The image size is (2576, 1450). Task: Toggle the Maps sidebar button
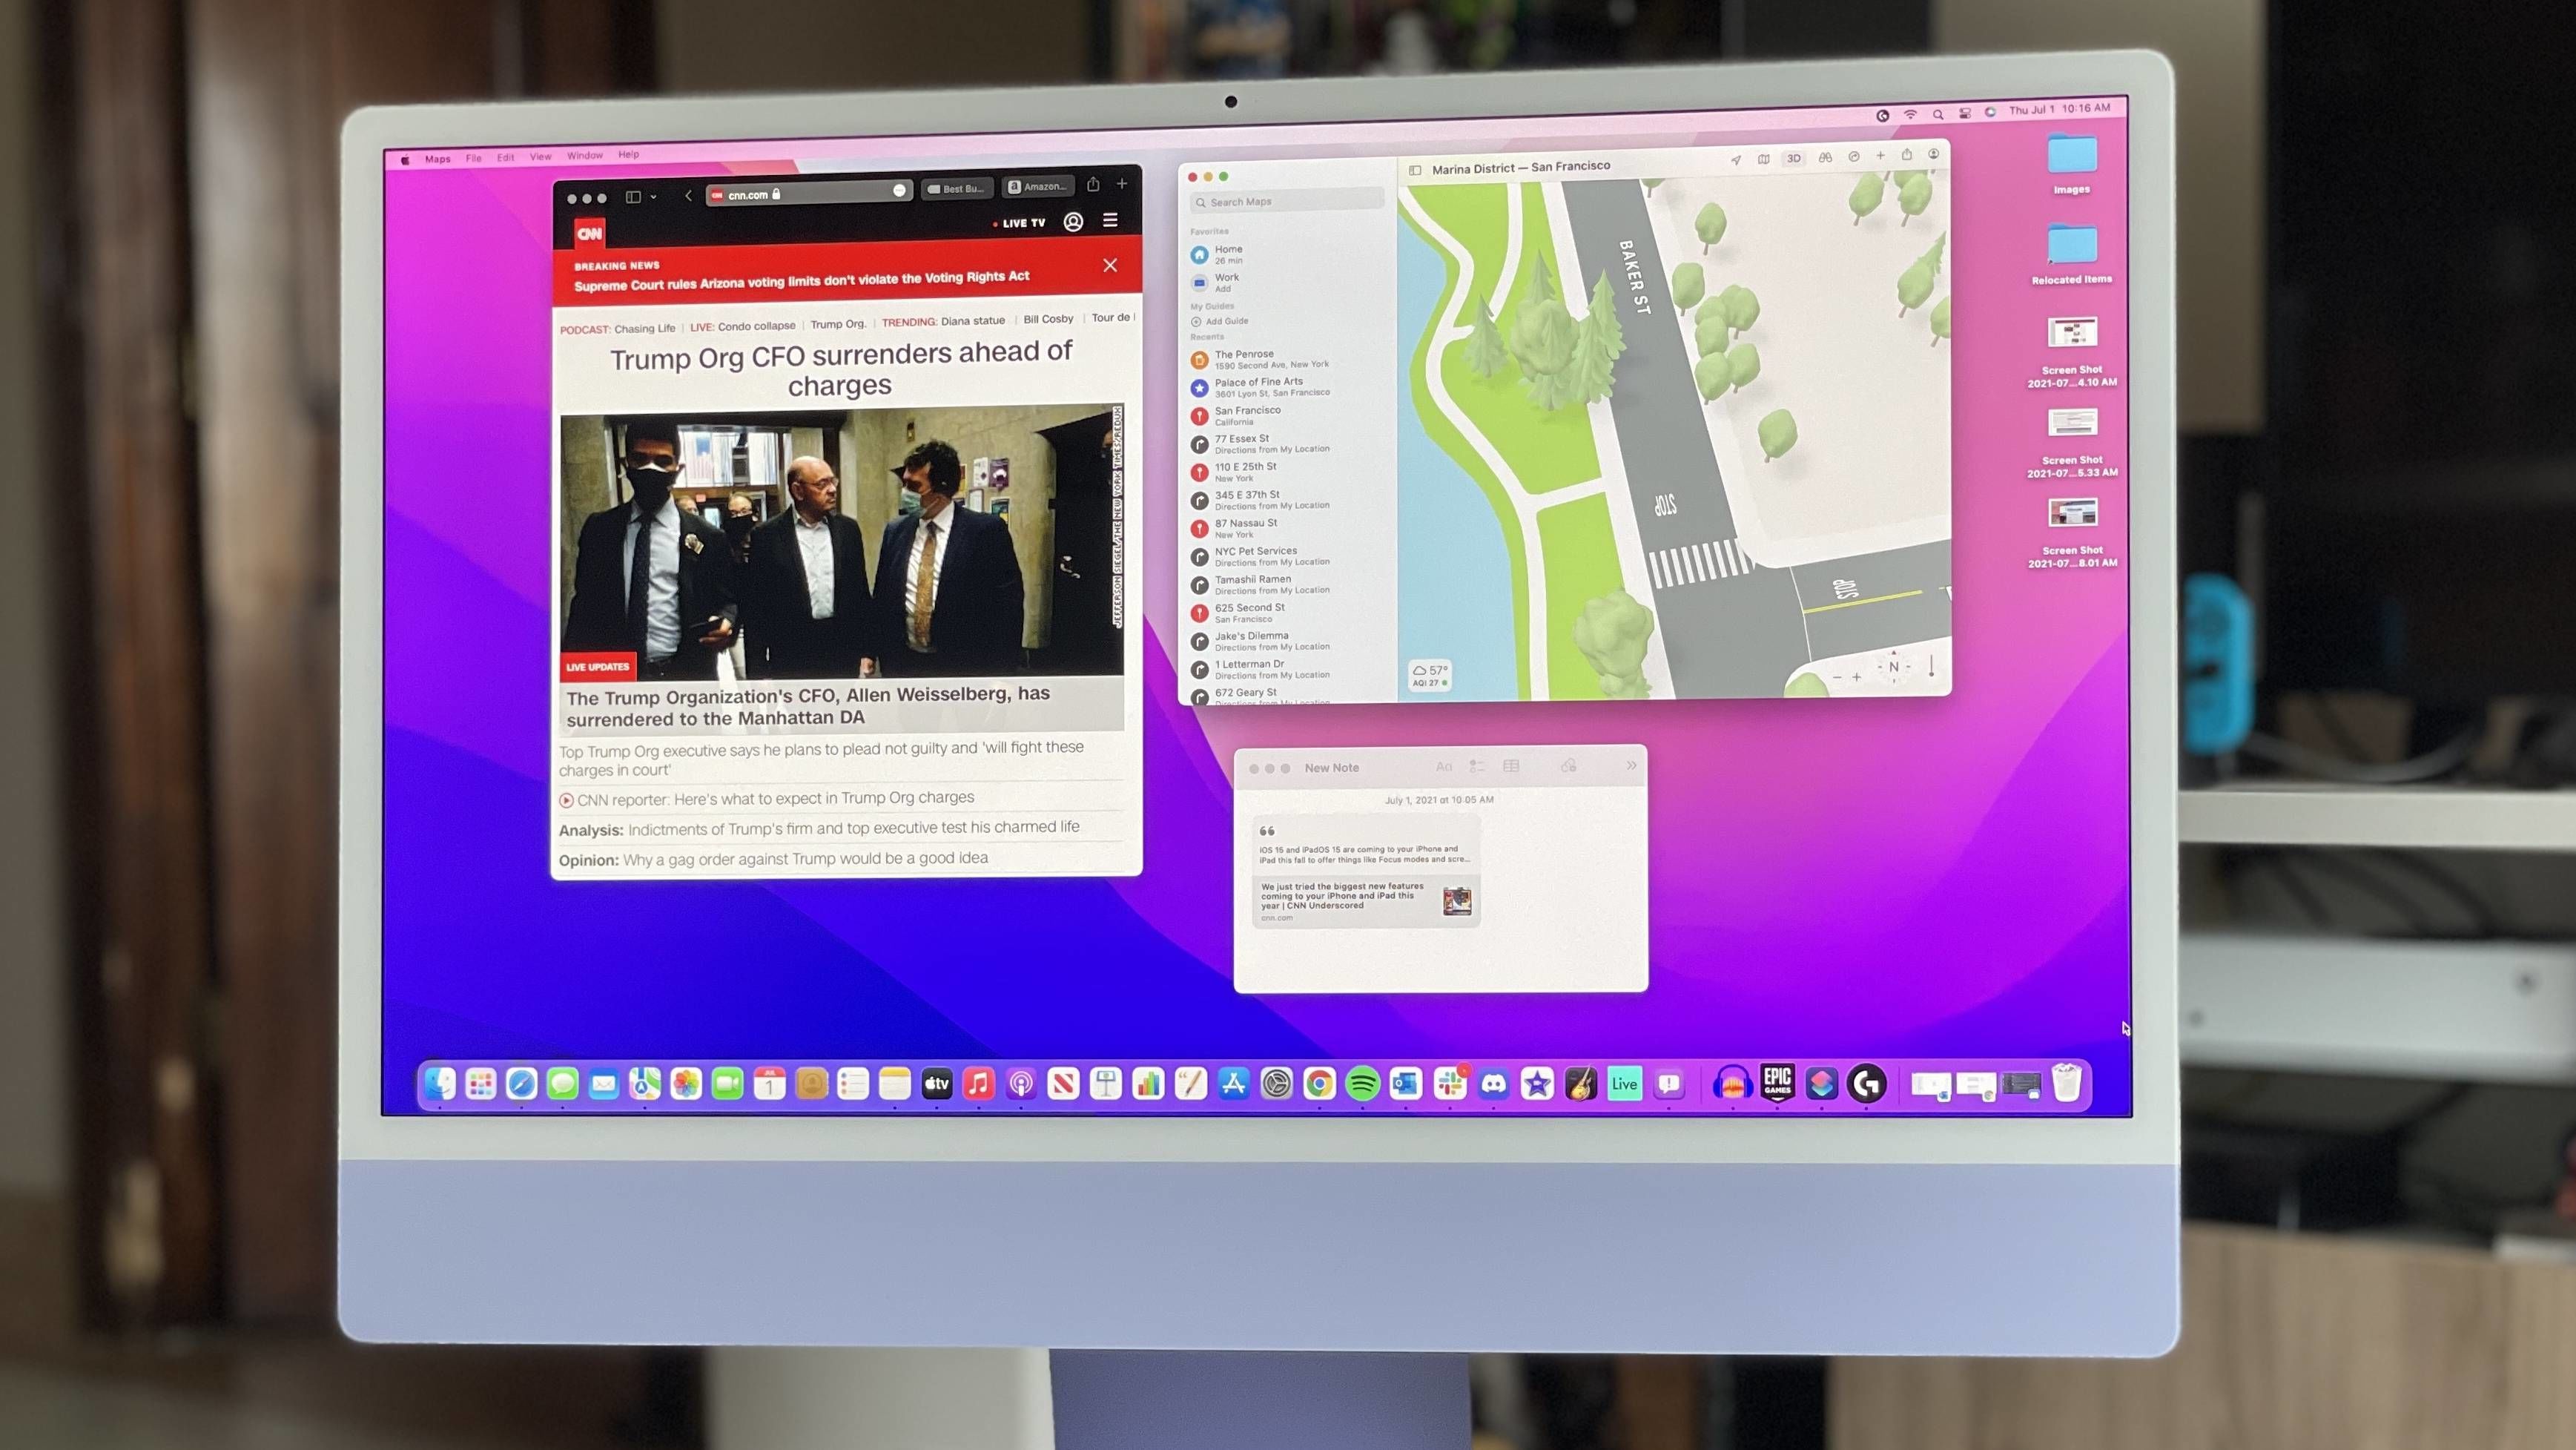point(1415,170)
